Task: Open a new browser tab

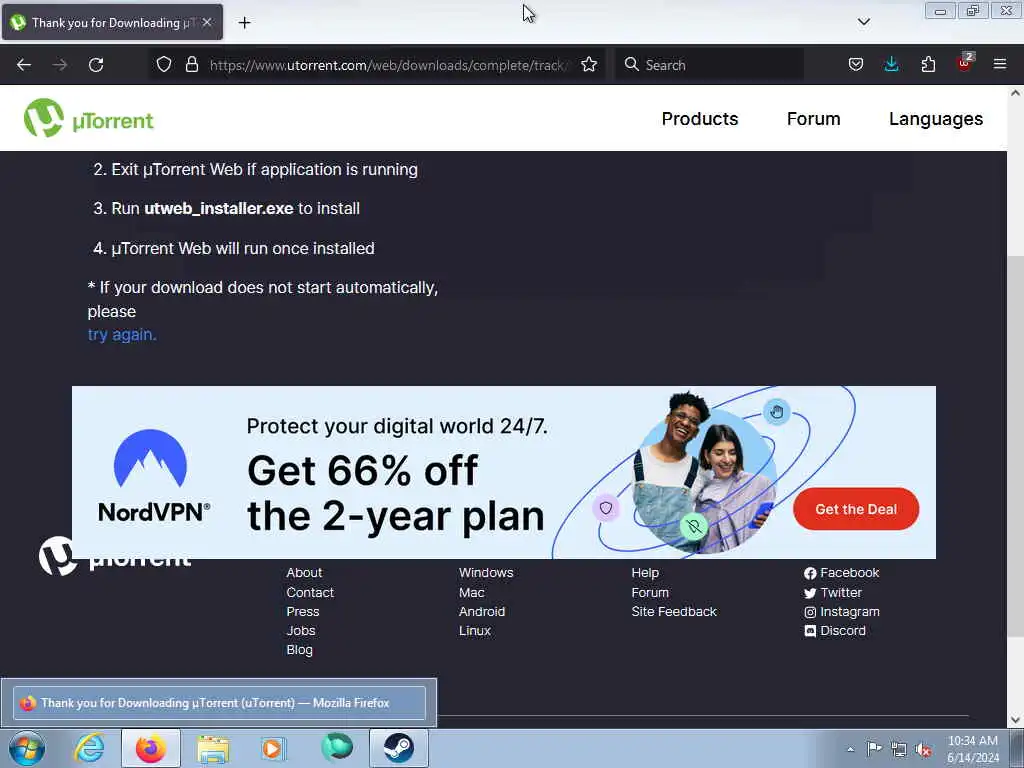Action: (x=244, y=23)
